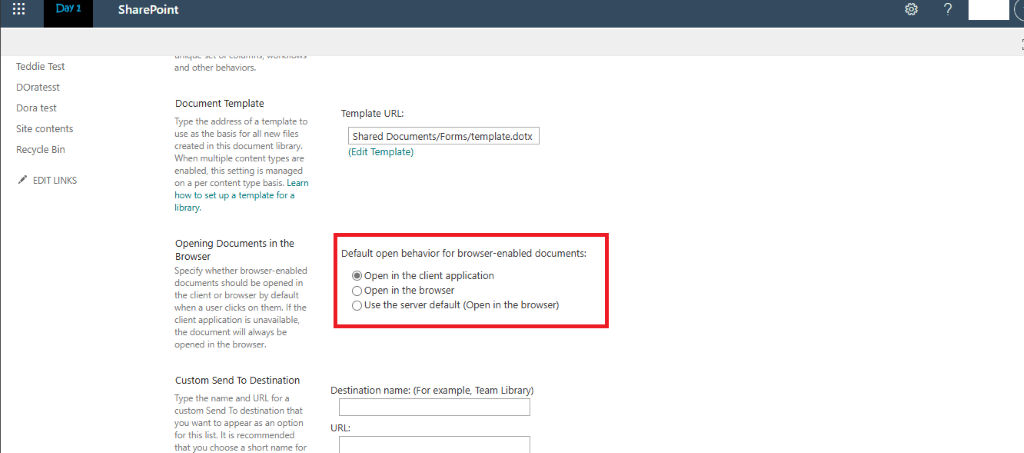Click the Opening Documents in the Browser heading
This screenshot has height=453, width=1024.
pos(234,250)
